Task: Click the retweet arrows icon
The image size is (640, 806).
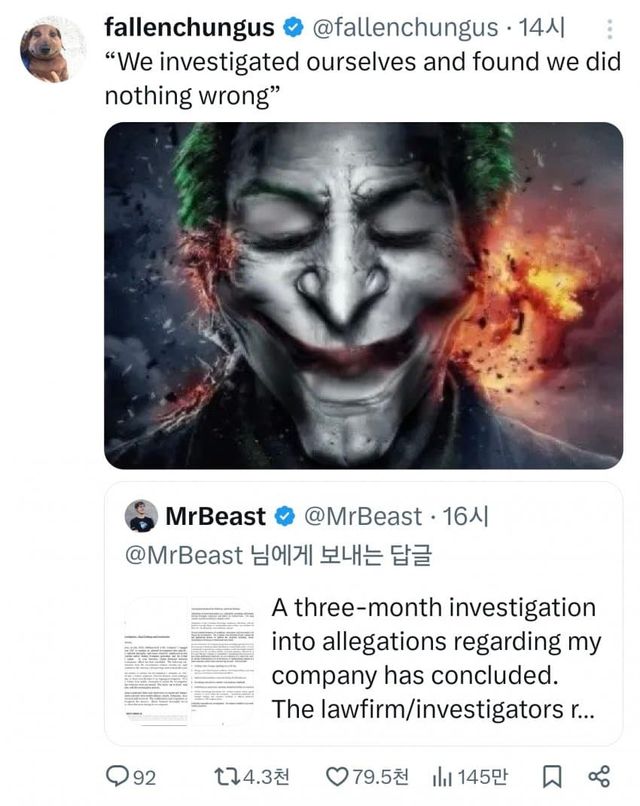Action: pos(227,777)
